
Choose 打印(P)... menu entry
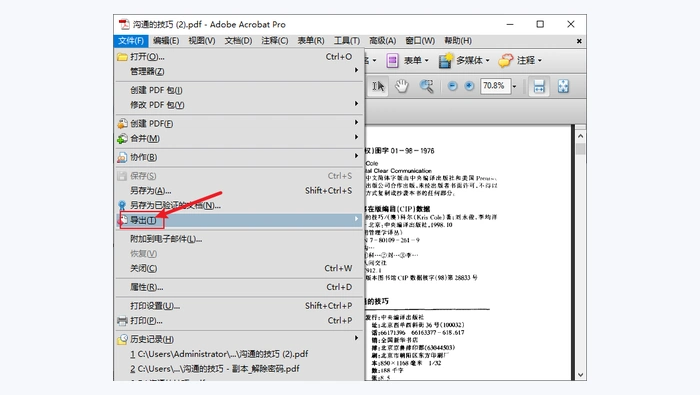(x=239, y=320)
